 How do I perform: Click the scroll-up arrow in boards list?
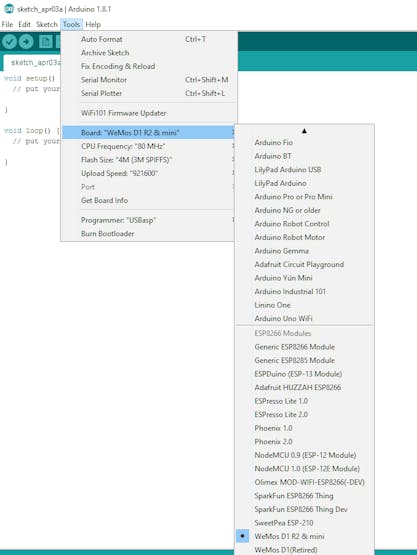pyautogui.click(x=304, y=131)
